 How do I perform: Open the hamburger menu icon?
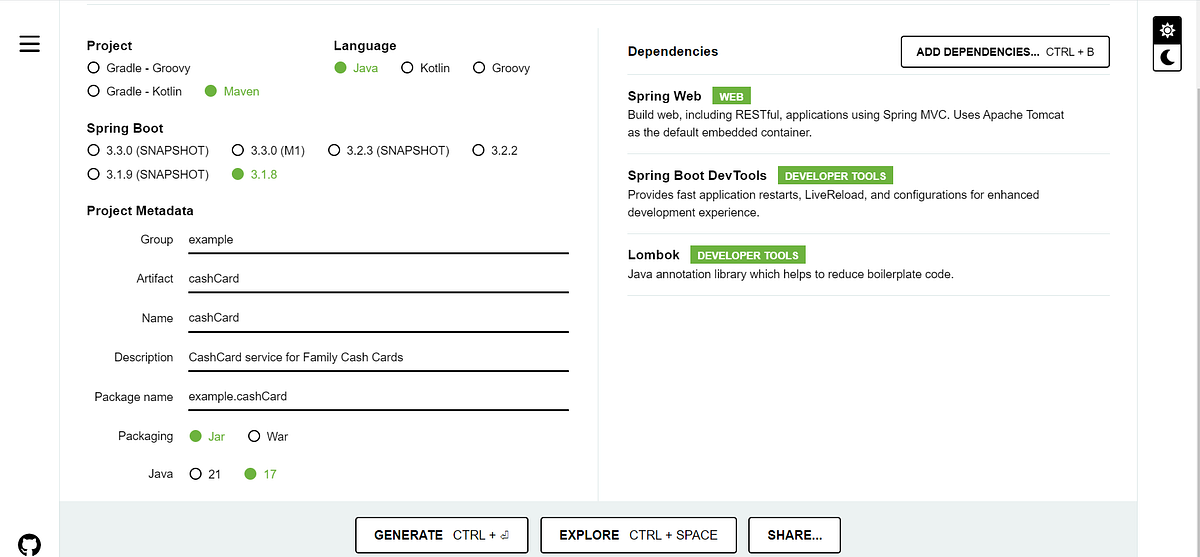pyautogui.click(x=30, y=44)
